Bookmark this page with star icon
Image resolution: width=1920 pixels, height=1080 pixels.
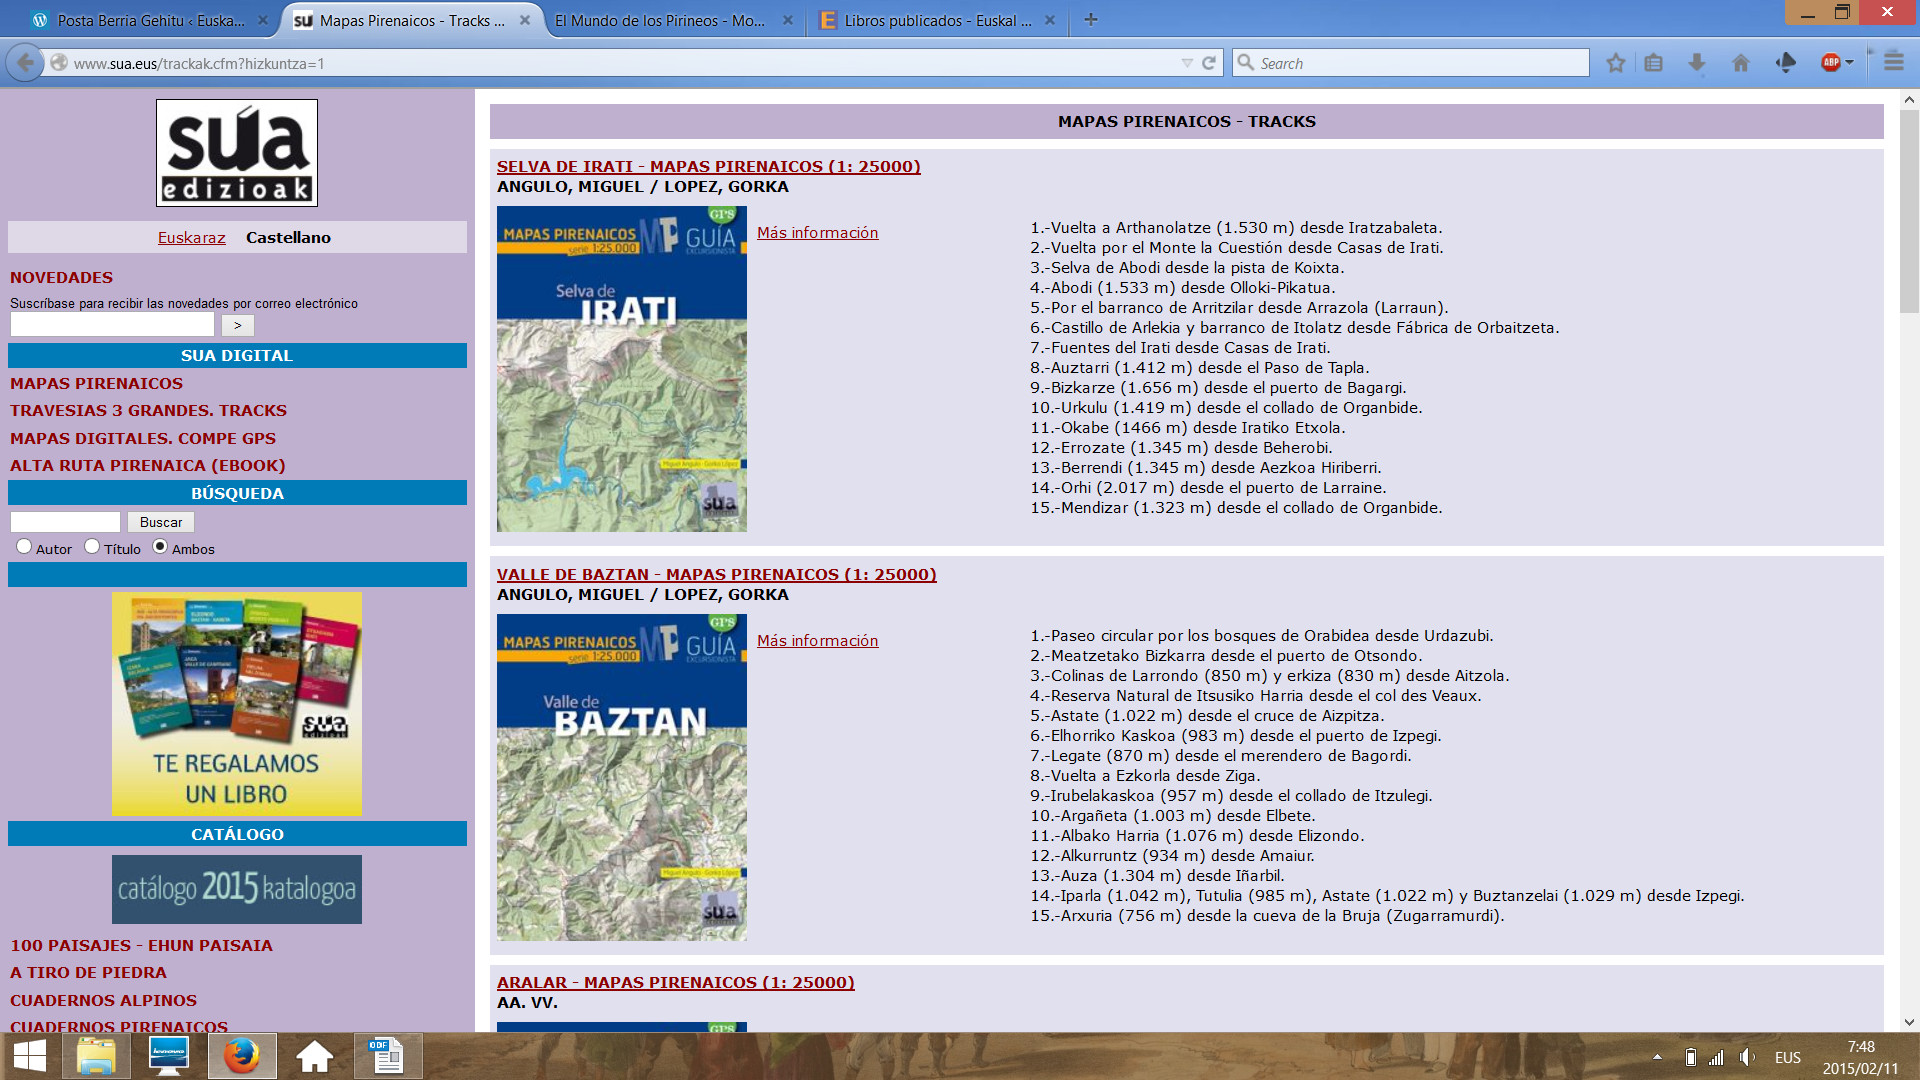pos(1615,63)
